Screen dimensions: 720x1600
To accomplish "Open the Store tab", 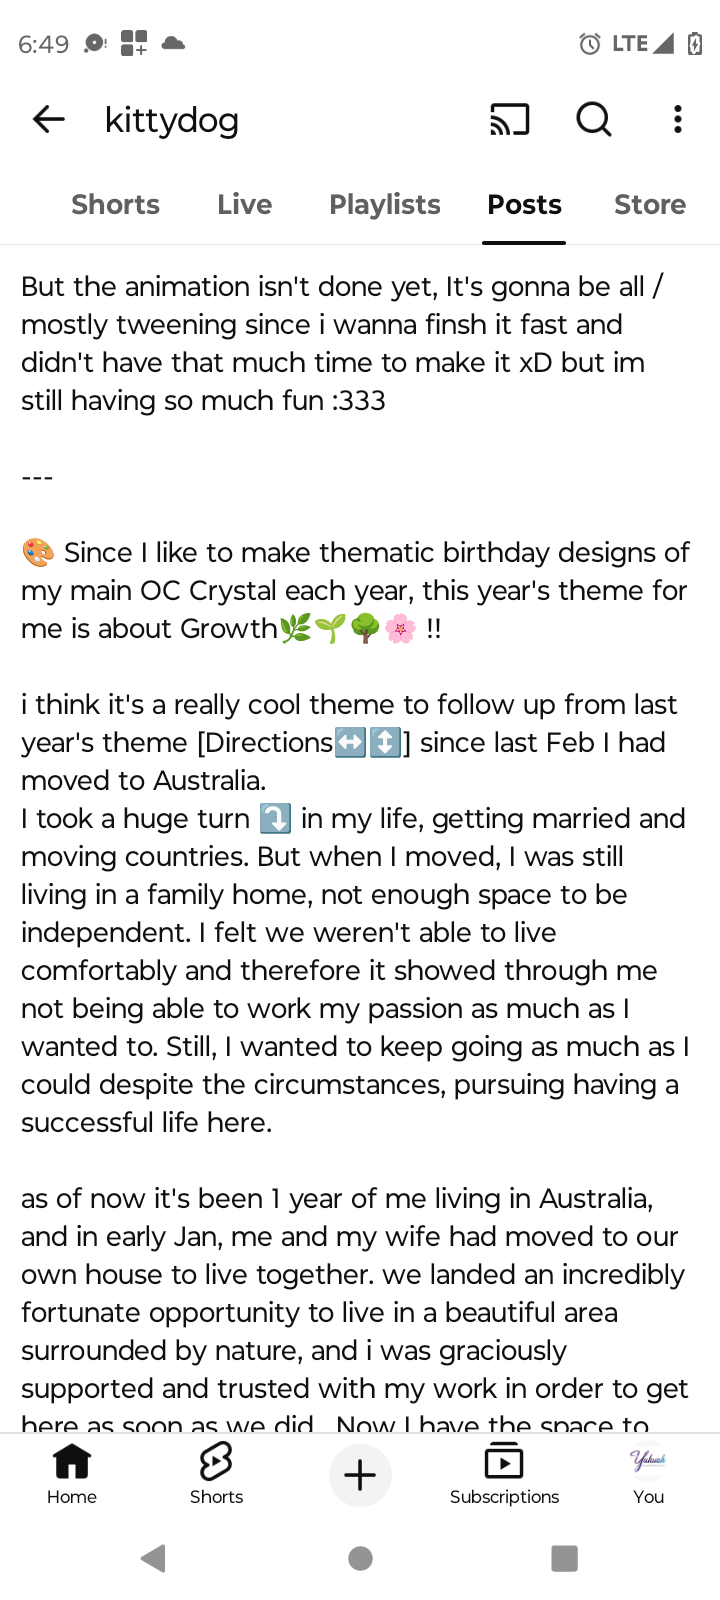I will [x=649, y=205].
